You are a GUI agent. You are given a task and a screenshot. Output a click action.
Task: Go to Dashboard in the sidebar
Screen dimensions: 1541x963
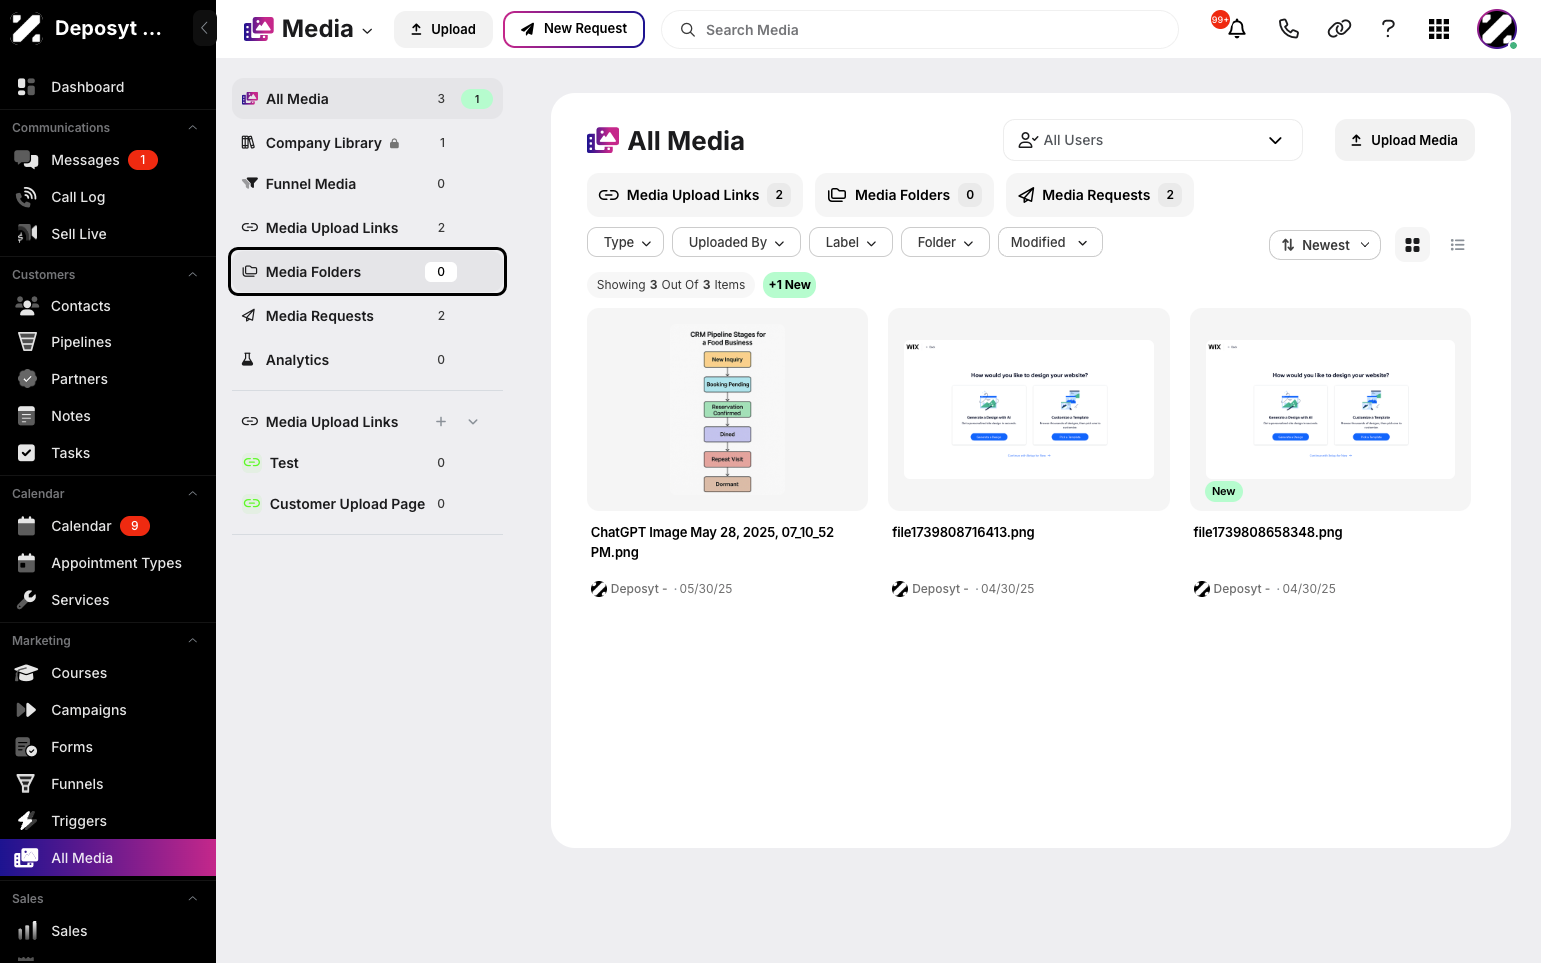pos(108,87)
